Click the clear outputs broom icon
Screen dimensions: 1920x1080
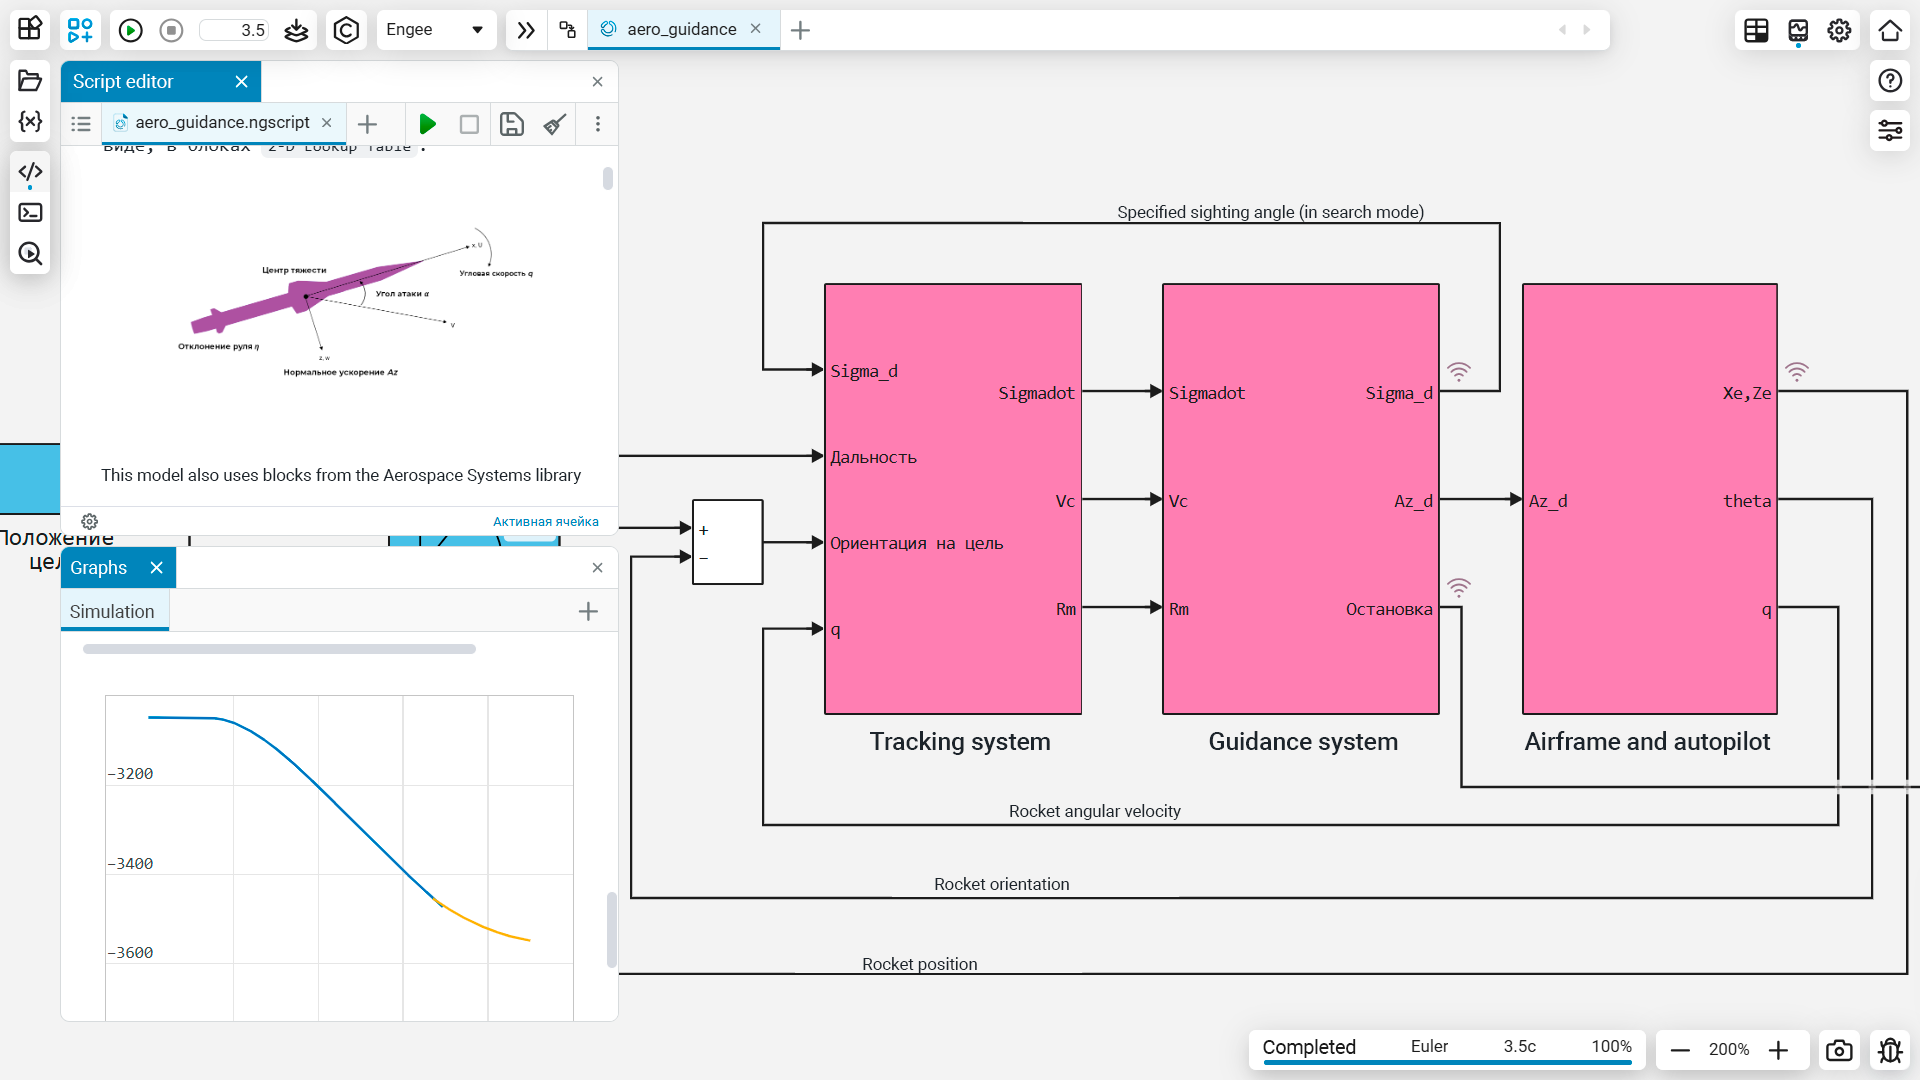pyautogui.click(x=554, y=124)
